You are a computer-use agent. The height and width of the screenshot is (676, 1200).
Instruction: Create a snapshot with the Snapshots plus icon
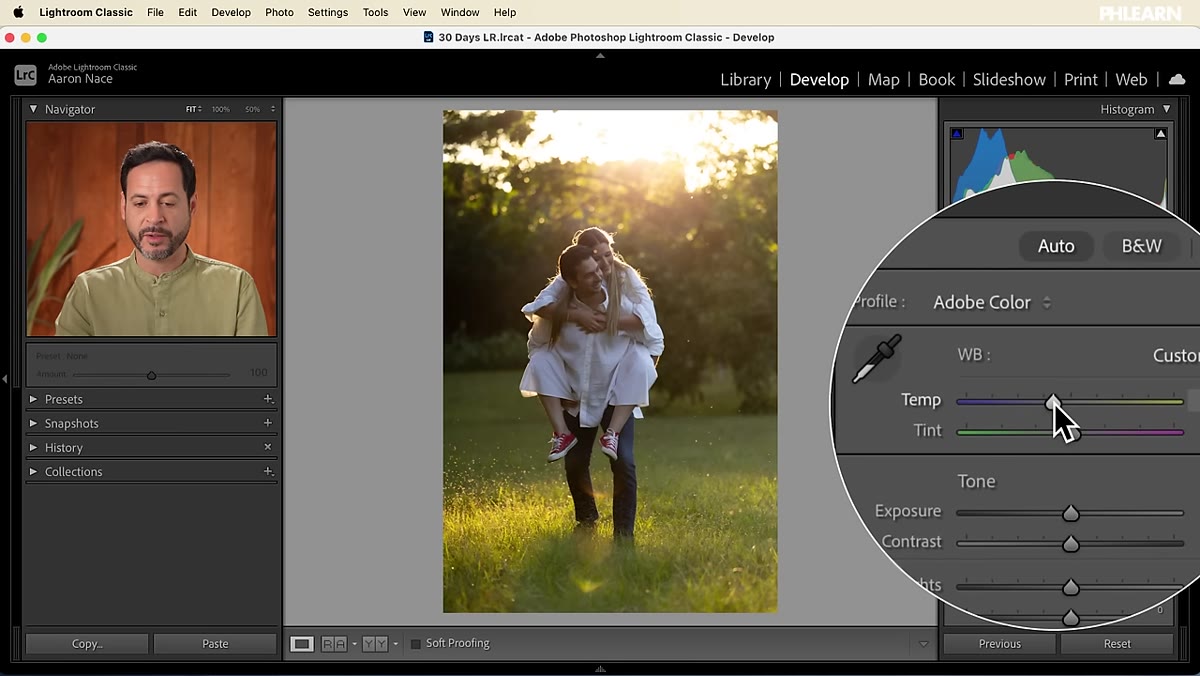tap(268, 423)
